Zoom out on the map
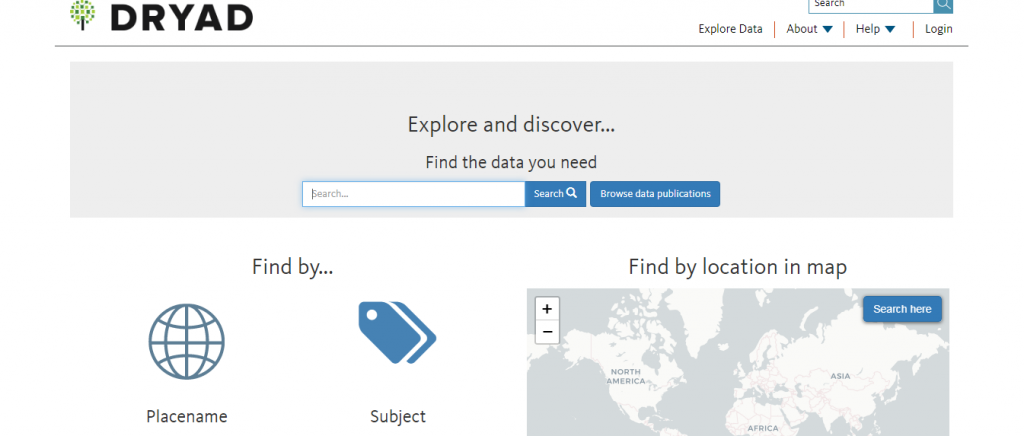The image size is (1024, 436). coord(547,332)
